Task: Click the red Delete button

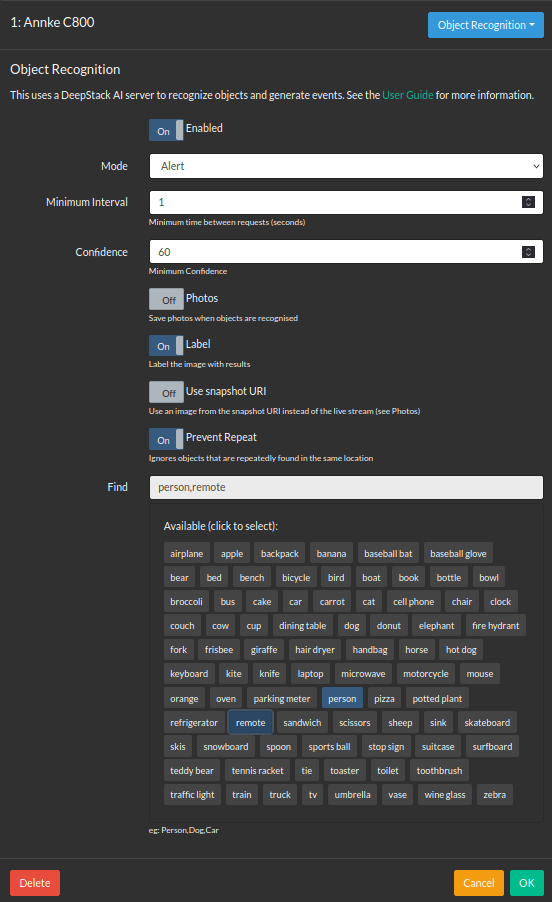Action: click(35, 883)
